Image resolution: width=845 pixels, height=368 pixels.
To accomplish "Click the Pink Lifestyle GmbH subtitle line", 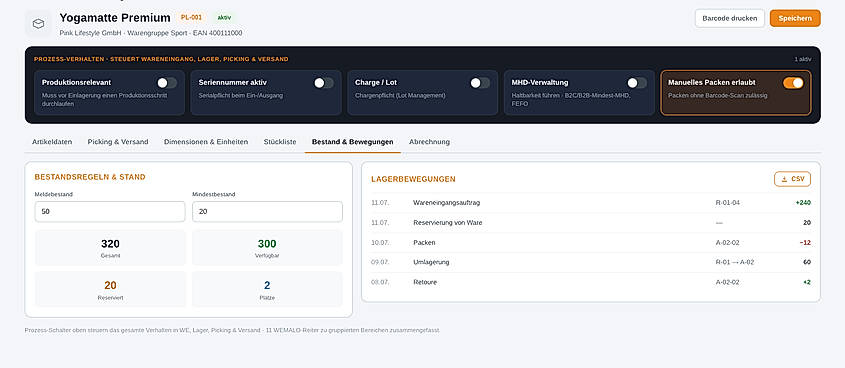I will 151,33.
